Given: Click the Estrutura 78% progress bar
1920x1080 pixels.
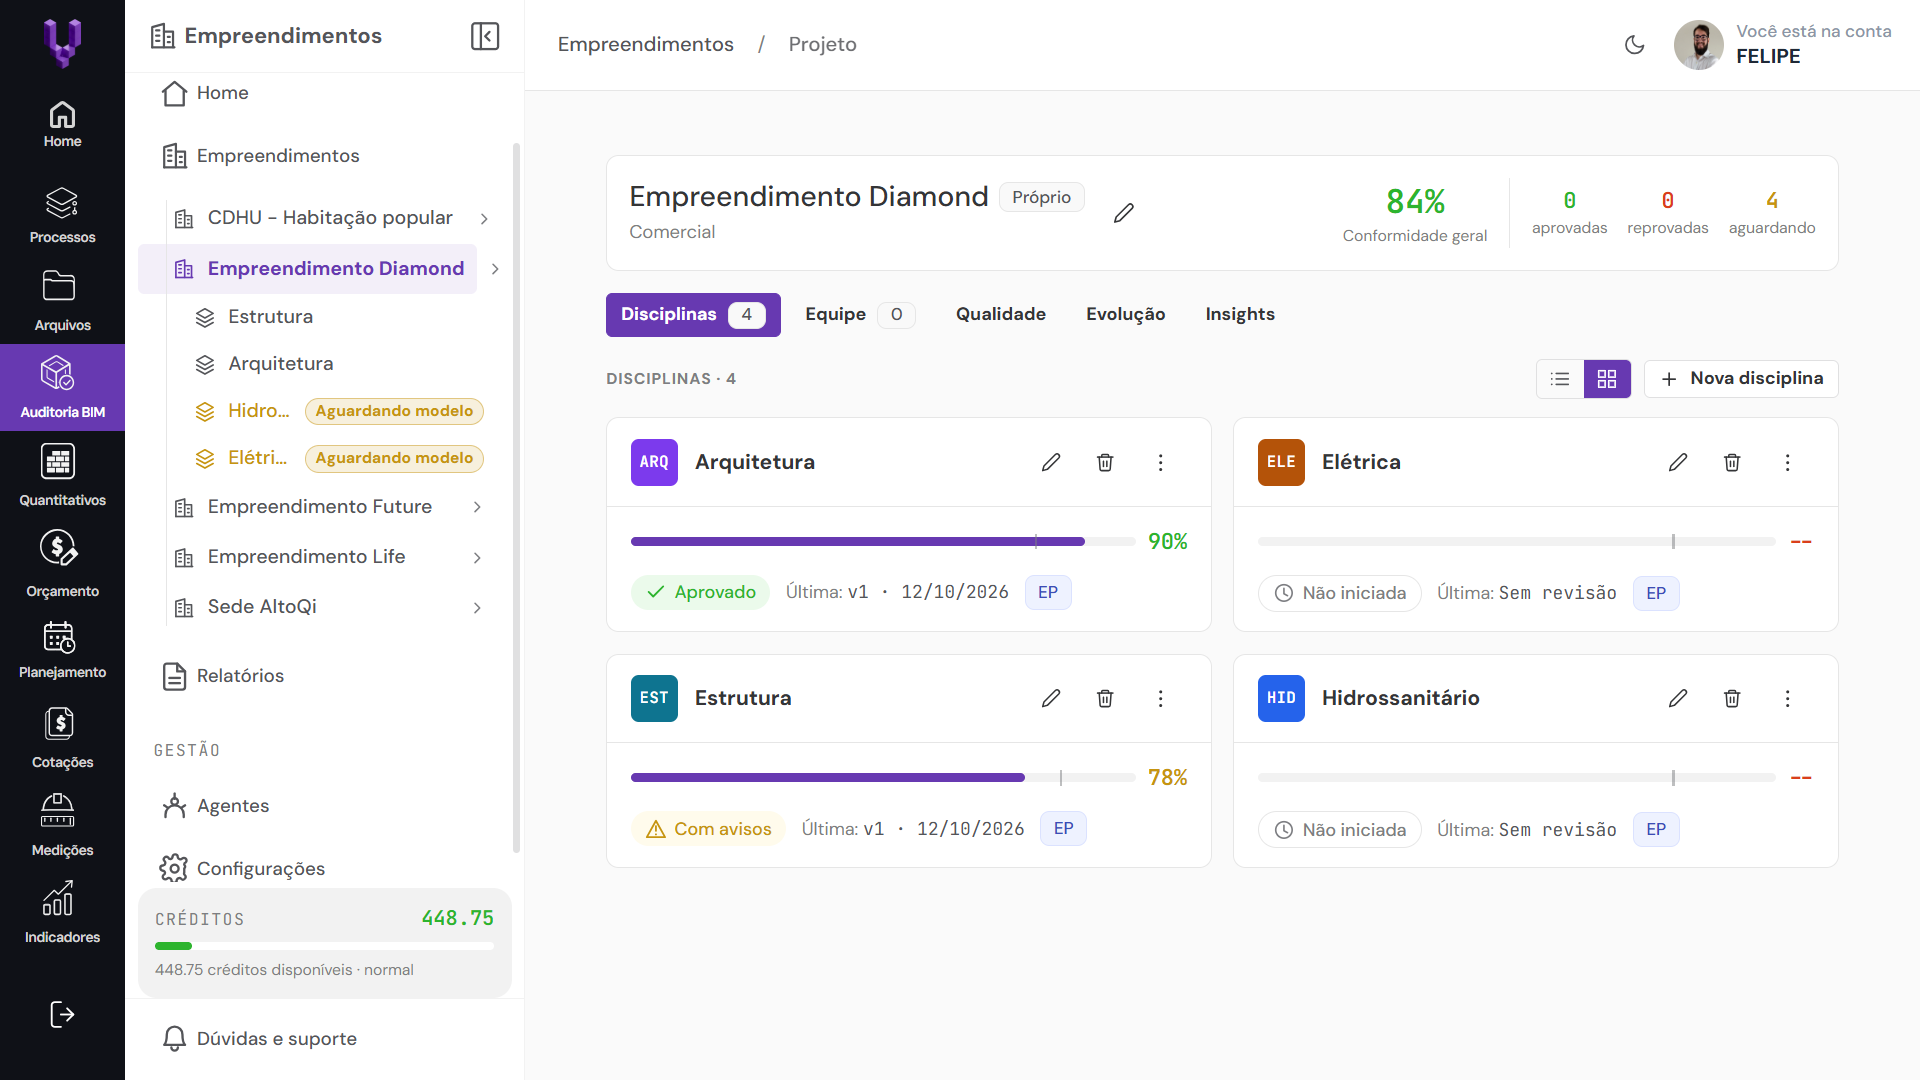Looking at the screenshot, I should pyautogui.click(x=883, y=777).
